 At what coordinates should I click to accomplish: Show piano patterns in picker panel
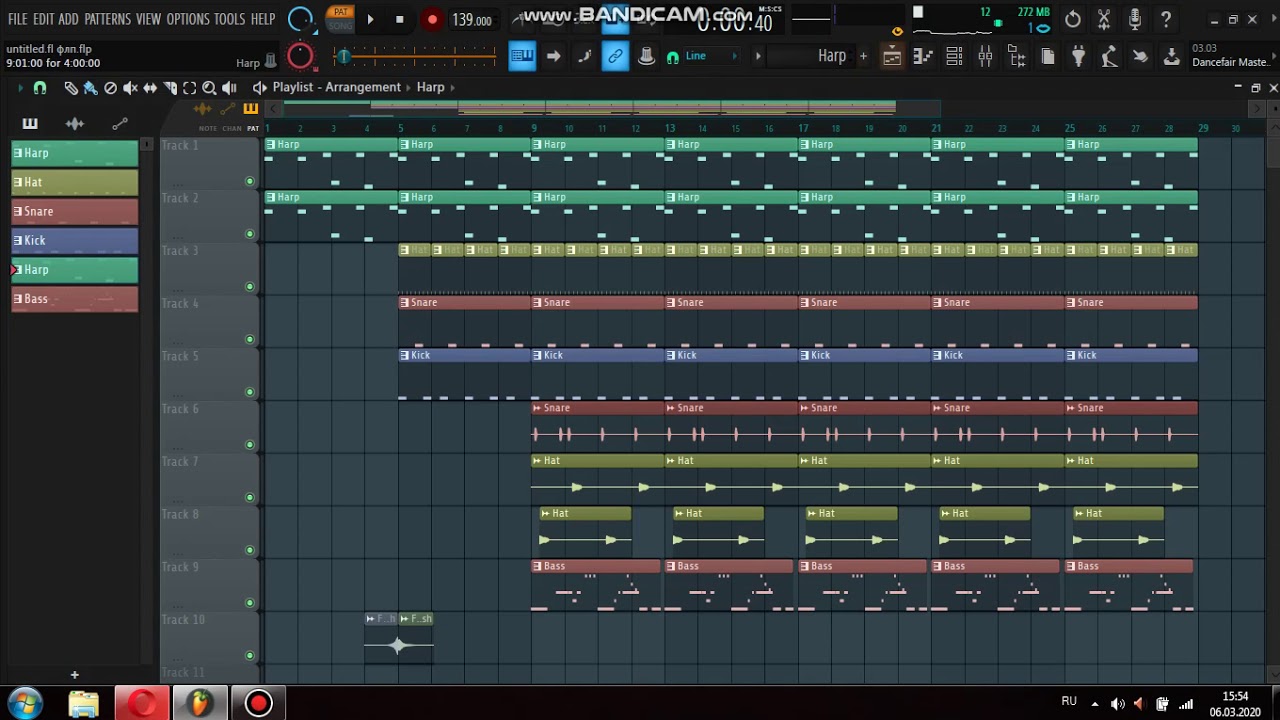[30, 124]
